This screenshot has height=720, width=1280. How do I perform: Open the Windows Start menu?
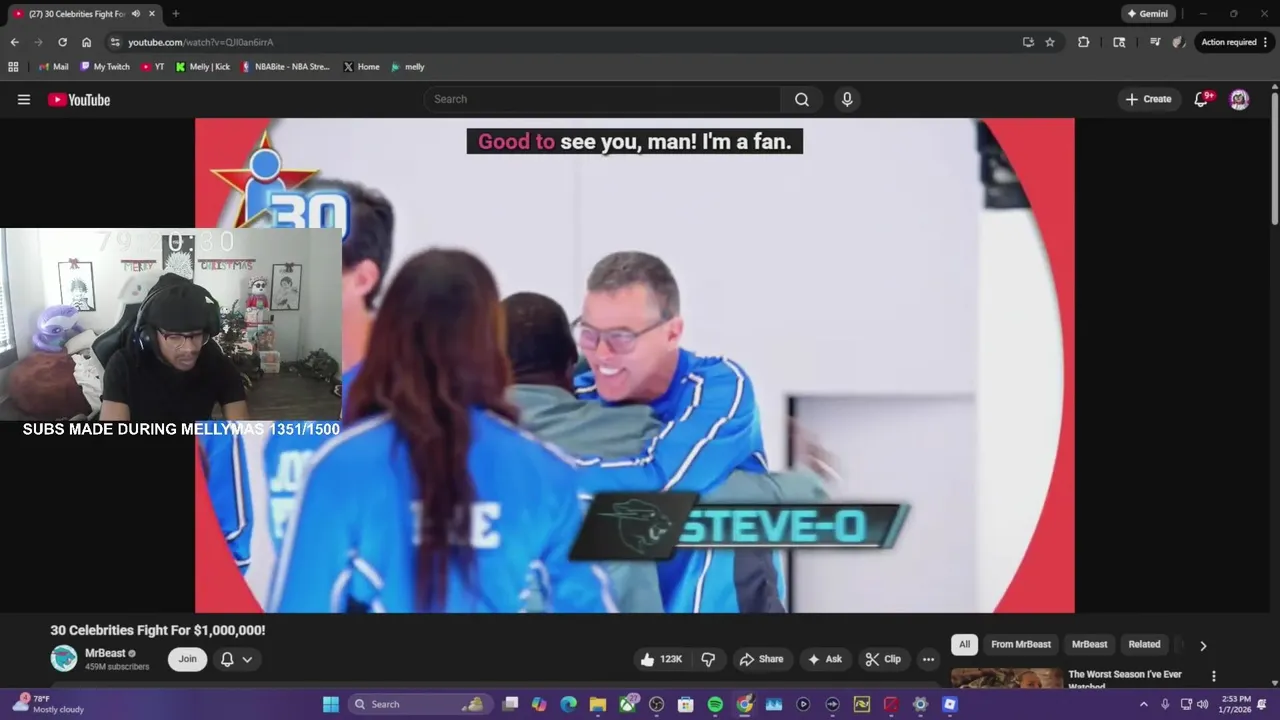point(331,704)
